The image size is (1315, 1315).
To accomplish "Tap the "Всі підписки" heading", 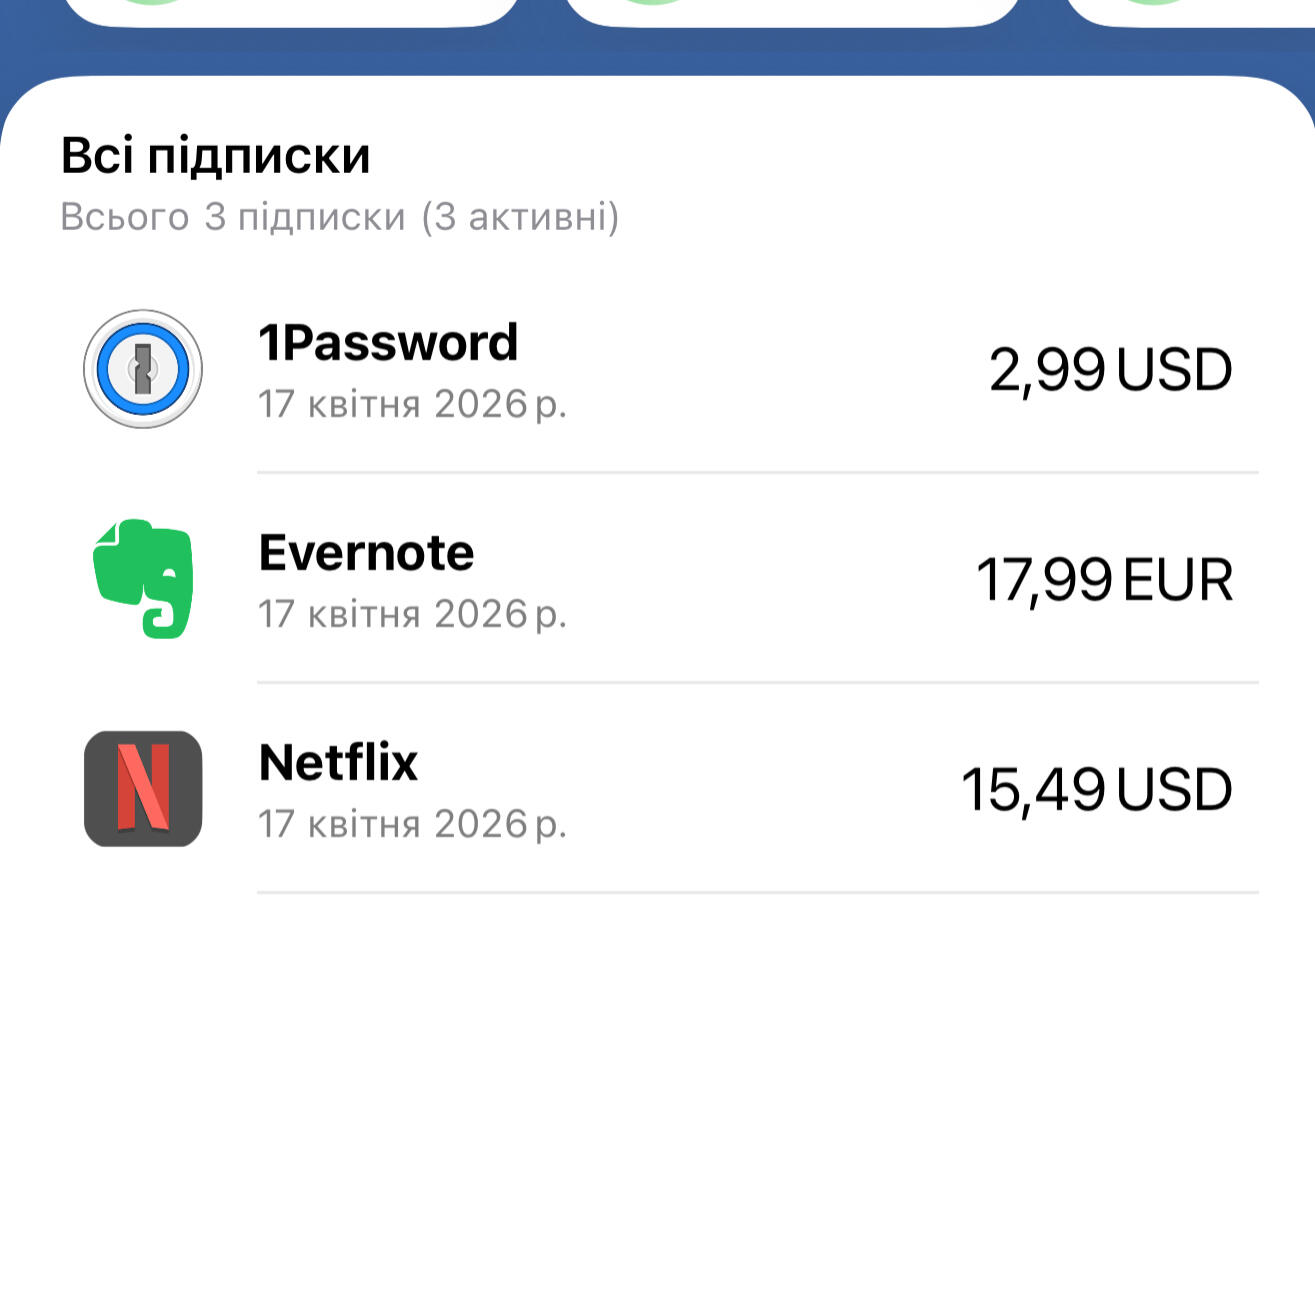I will click(215, 156).
